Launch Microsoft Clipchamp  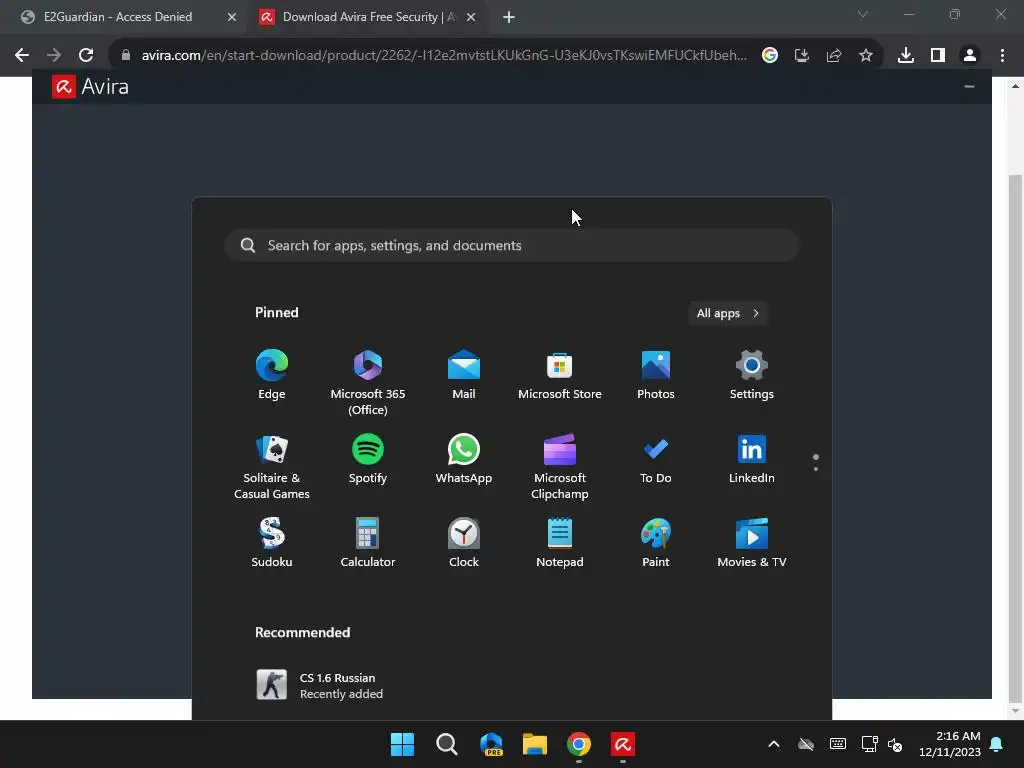coord(560,467)
